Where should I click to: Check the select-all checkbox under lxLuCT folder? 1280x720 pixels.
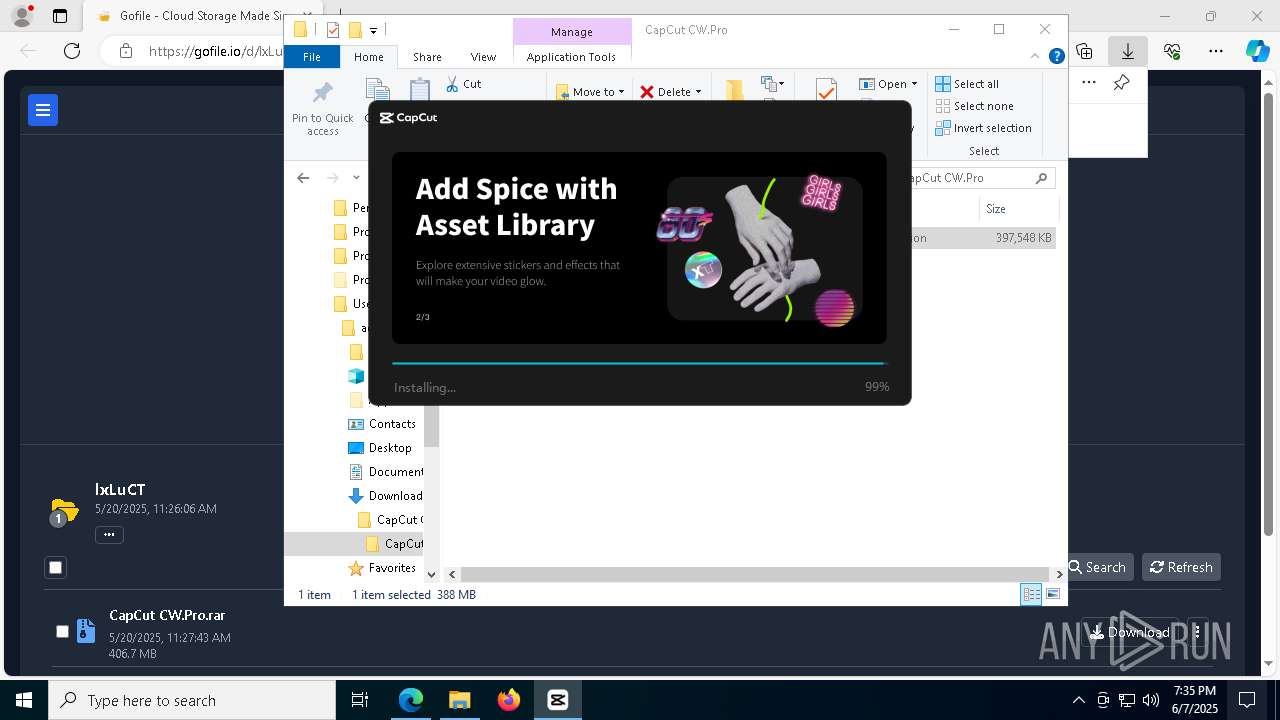[x=56, y=568]
